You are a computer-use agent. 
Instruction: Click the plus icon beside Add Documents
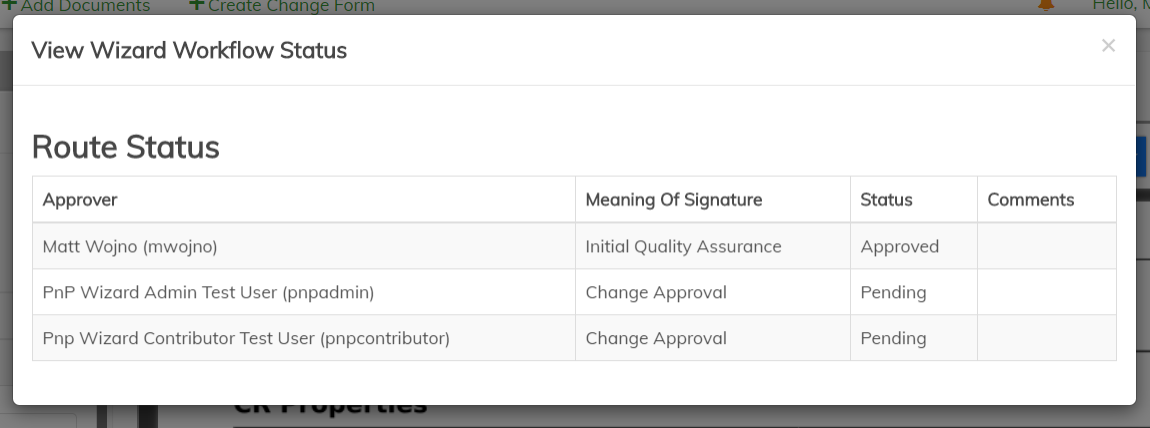8,5
